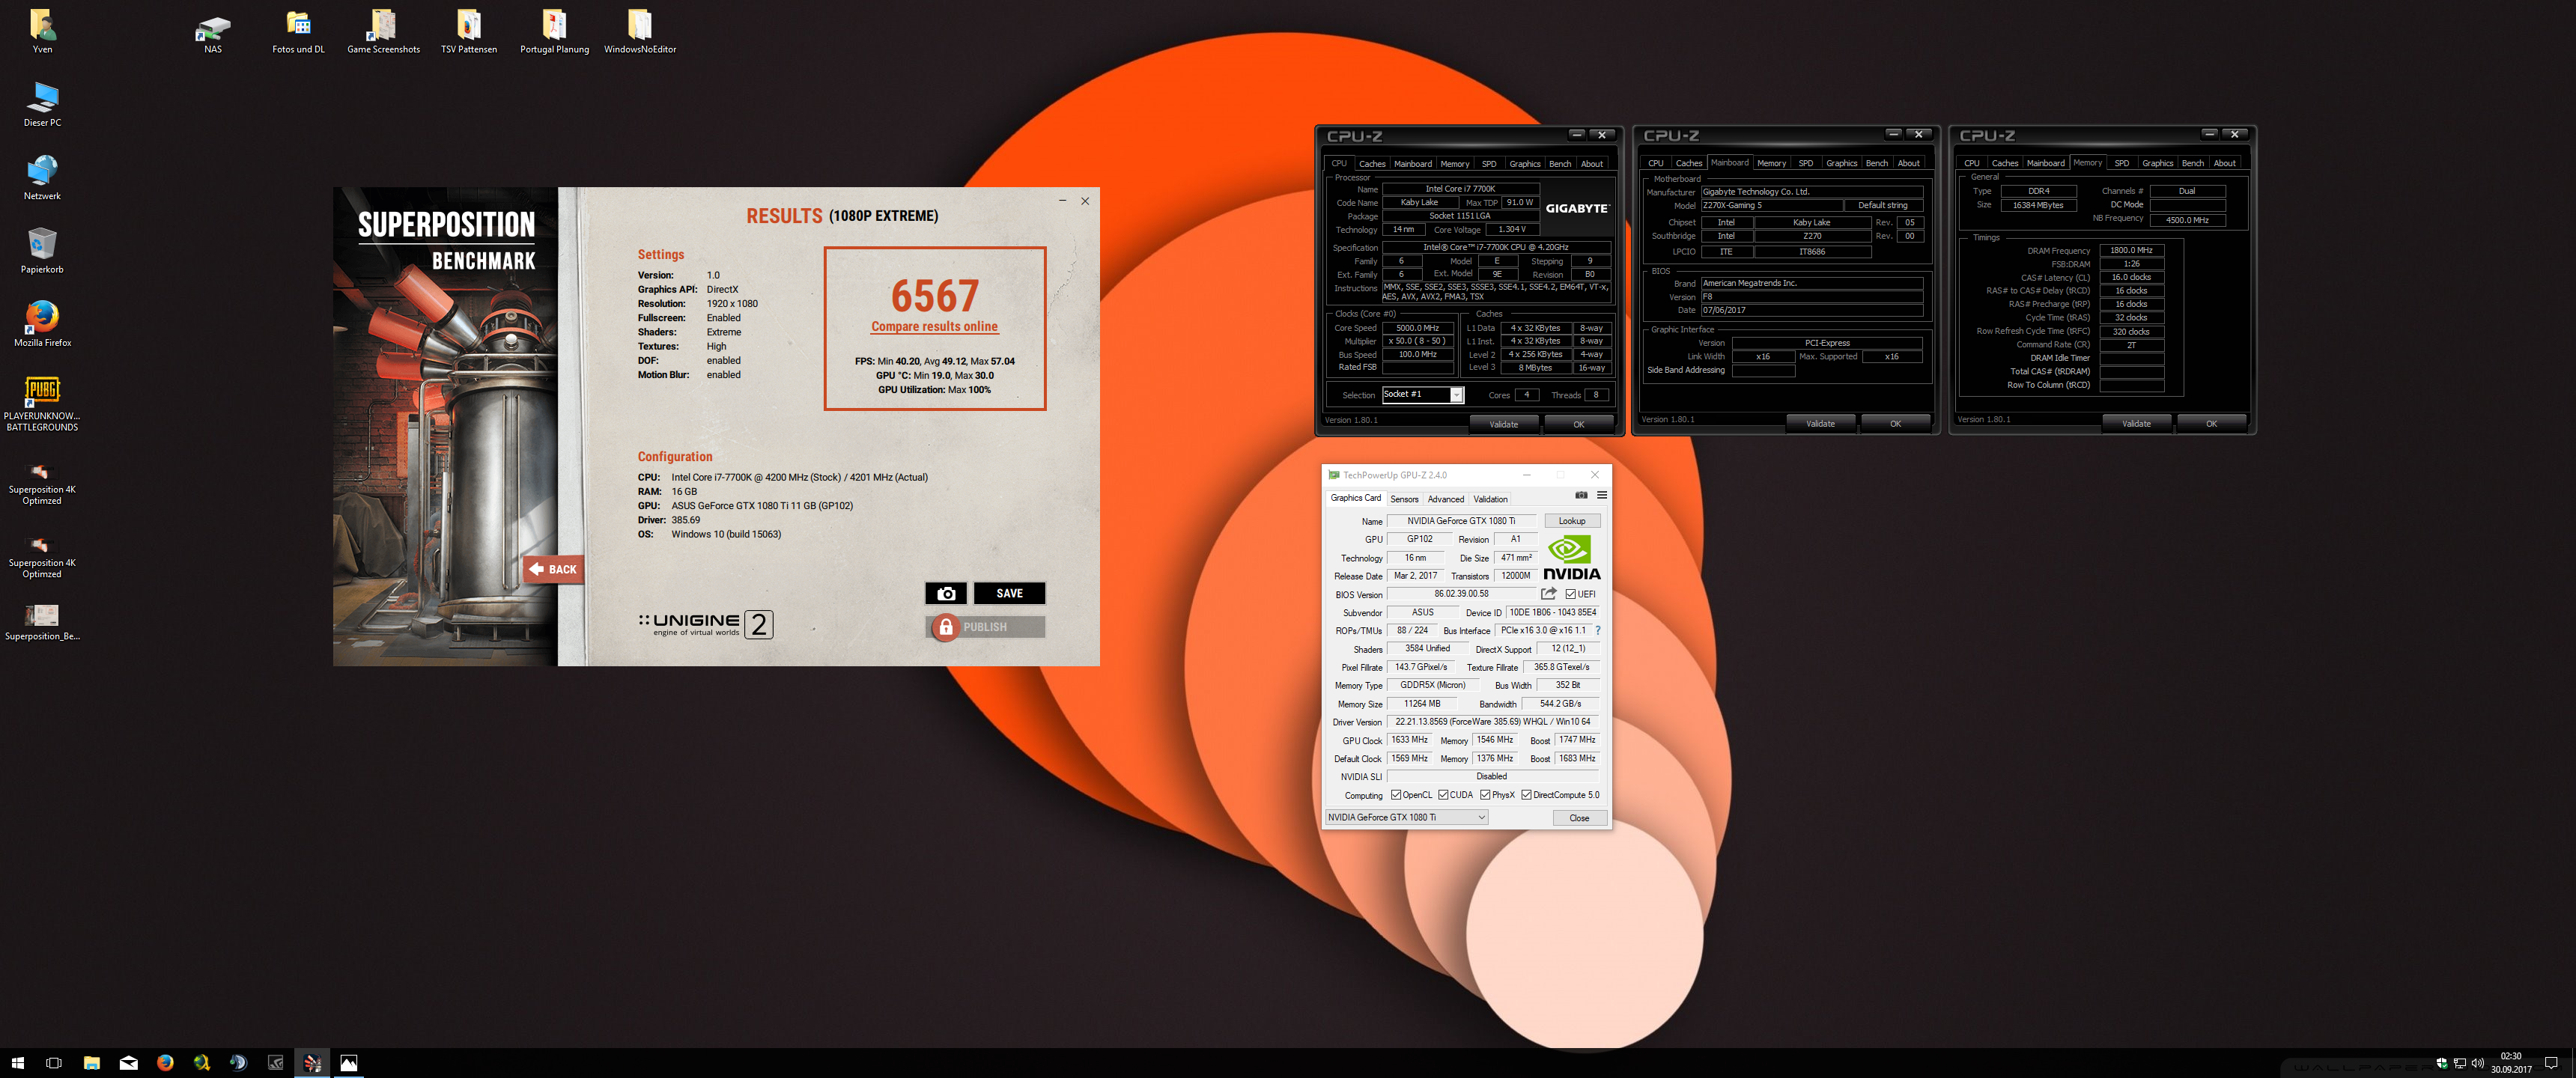This screenshot has height=1078, width=2576.
Task: Open the Photos app in the taskbar
Action: pos(348,1063)
